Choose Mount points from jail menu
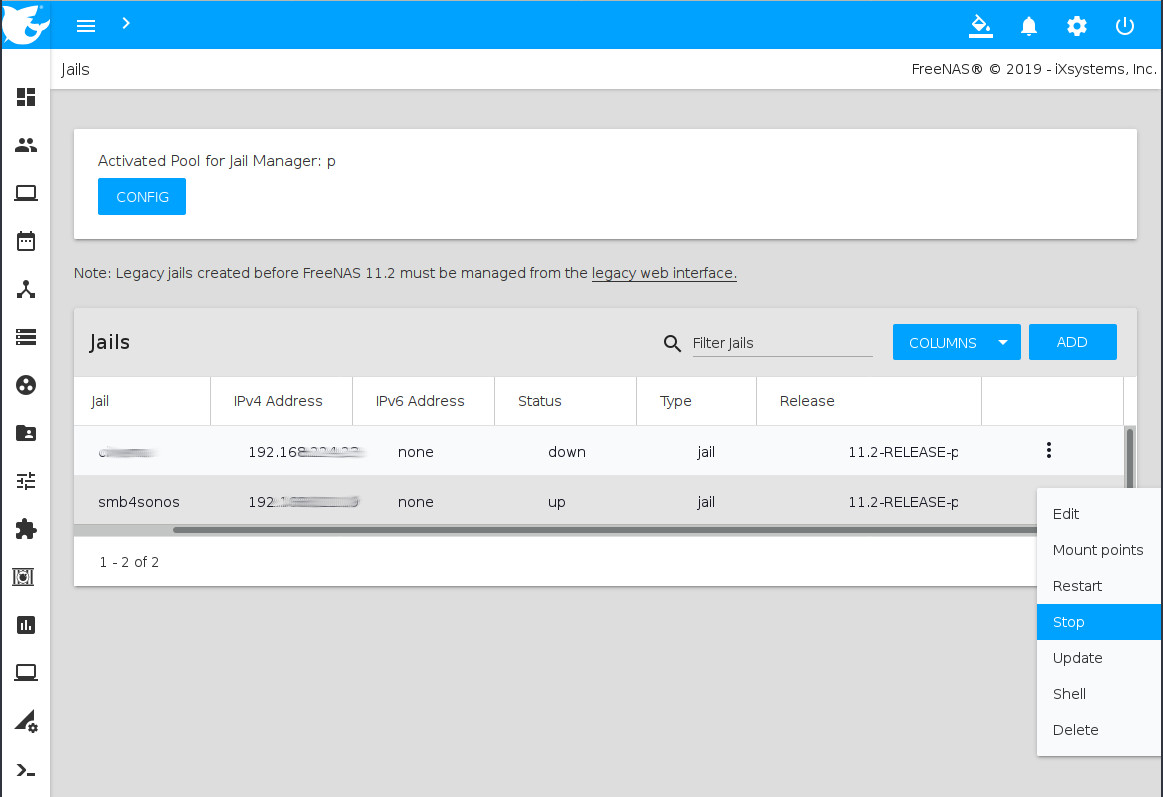Screen dimensions: 1163x797 pos(1097,550)
